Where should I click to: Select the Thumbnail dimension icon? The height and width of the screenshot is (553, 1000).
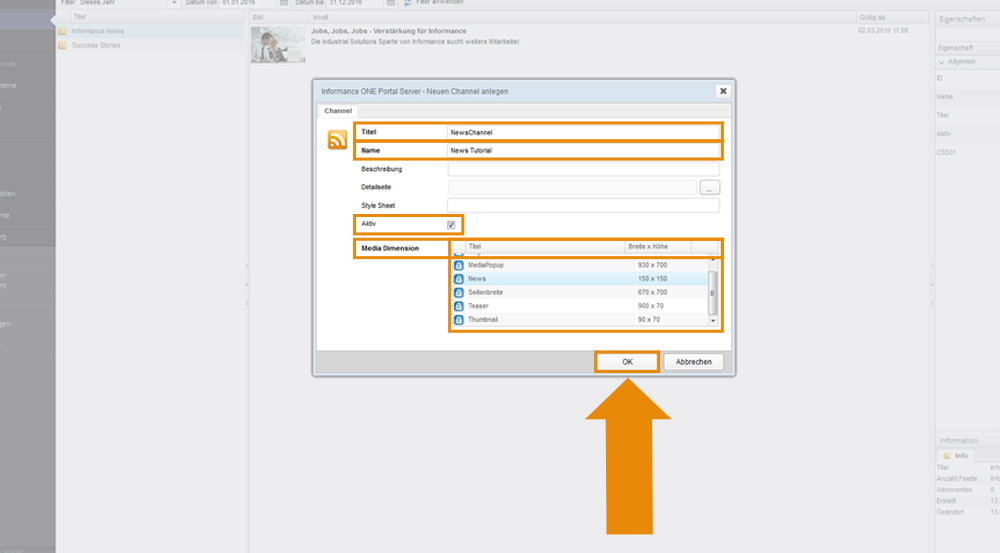click(459, 320)
